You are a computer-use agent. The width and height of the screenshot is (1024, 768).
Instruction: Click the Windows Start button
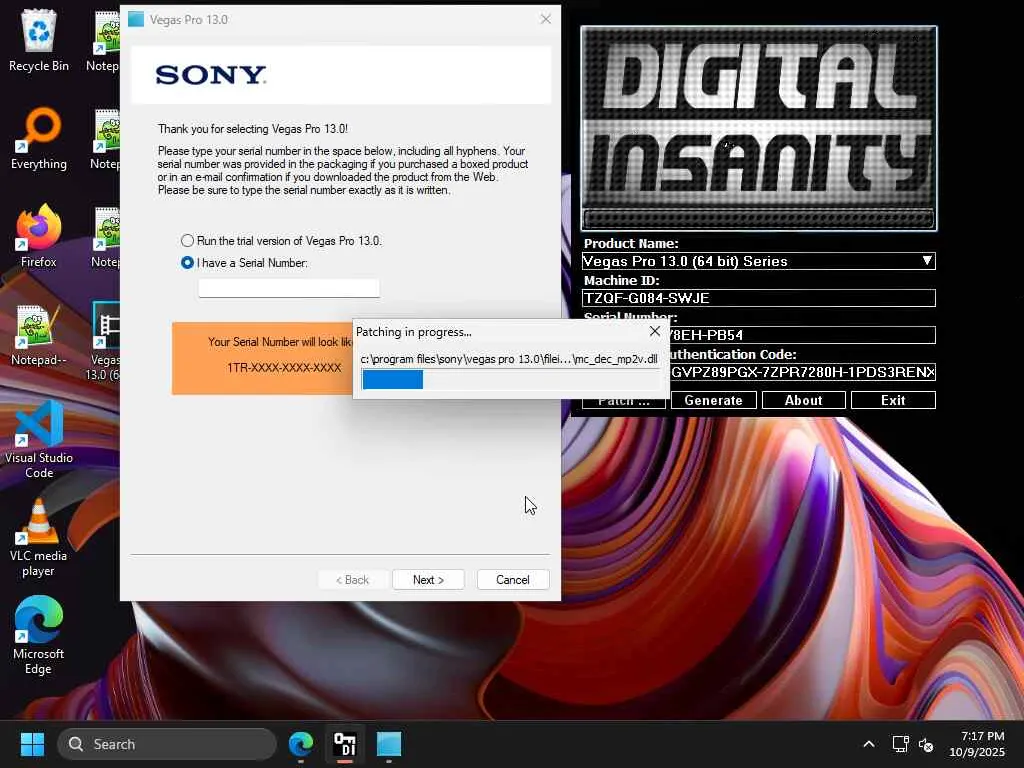coord(32,744)
